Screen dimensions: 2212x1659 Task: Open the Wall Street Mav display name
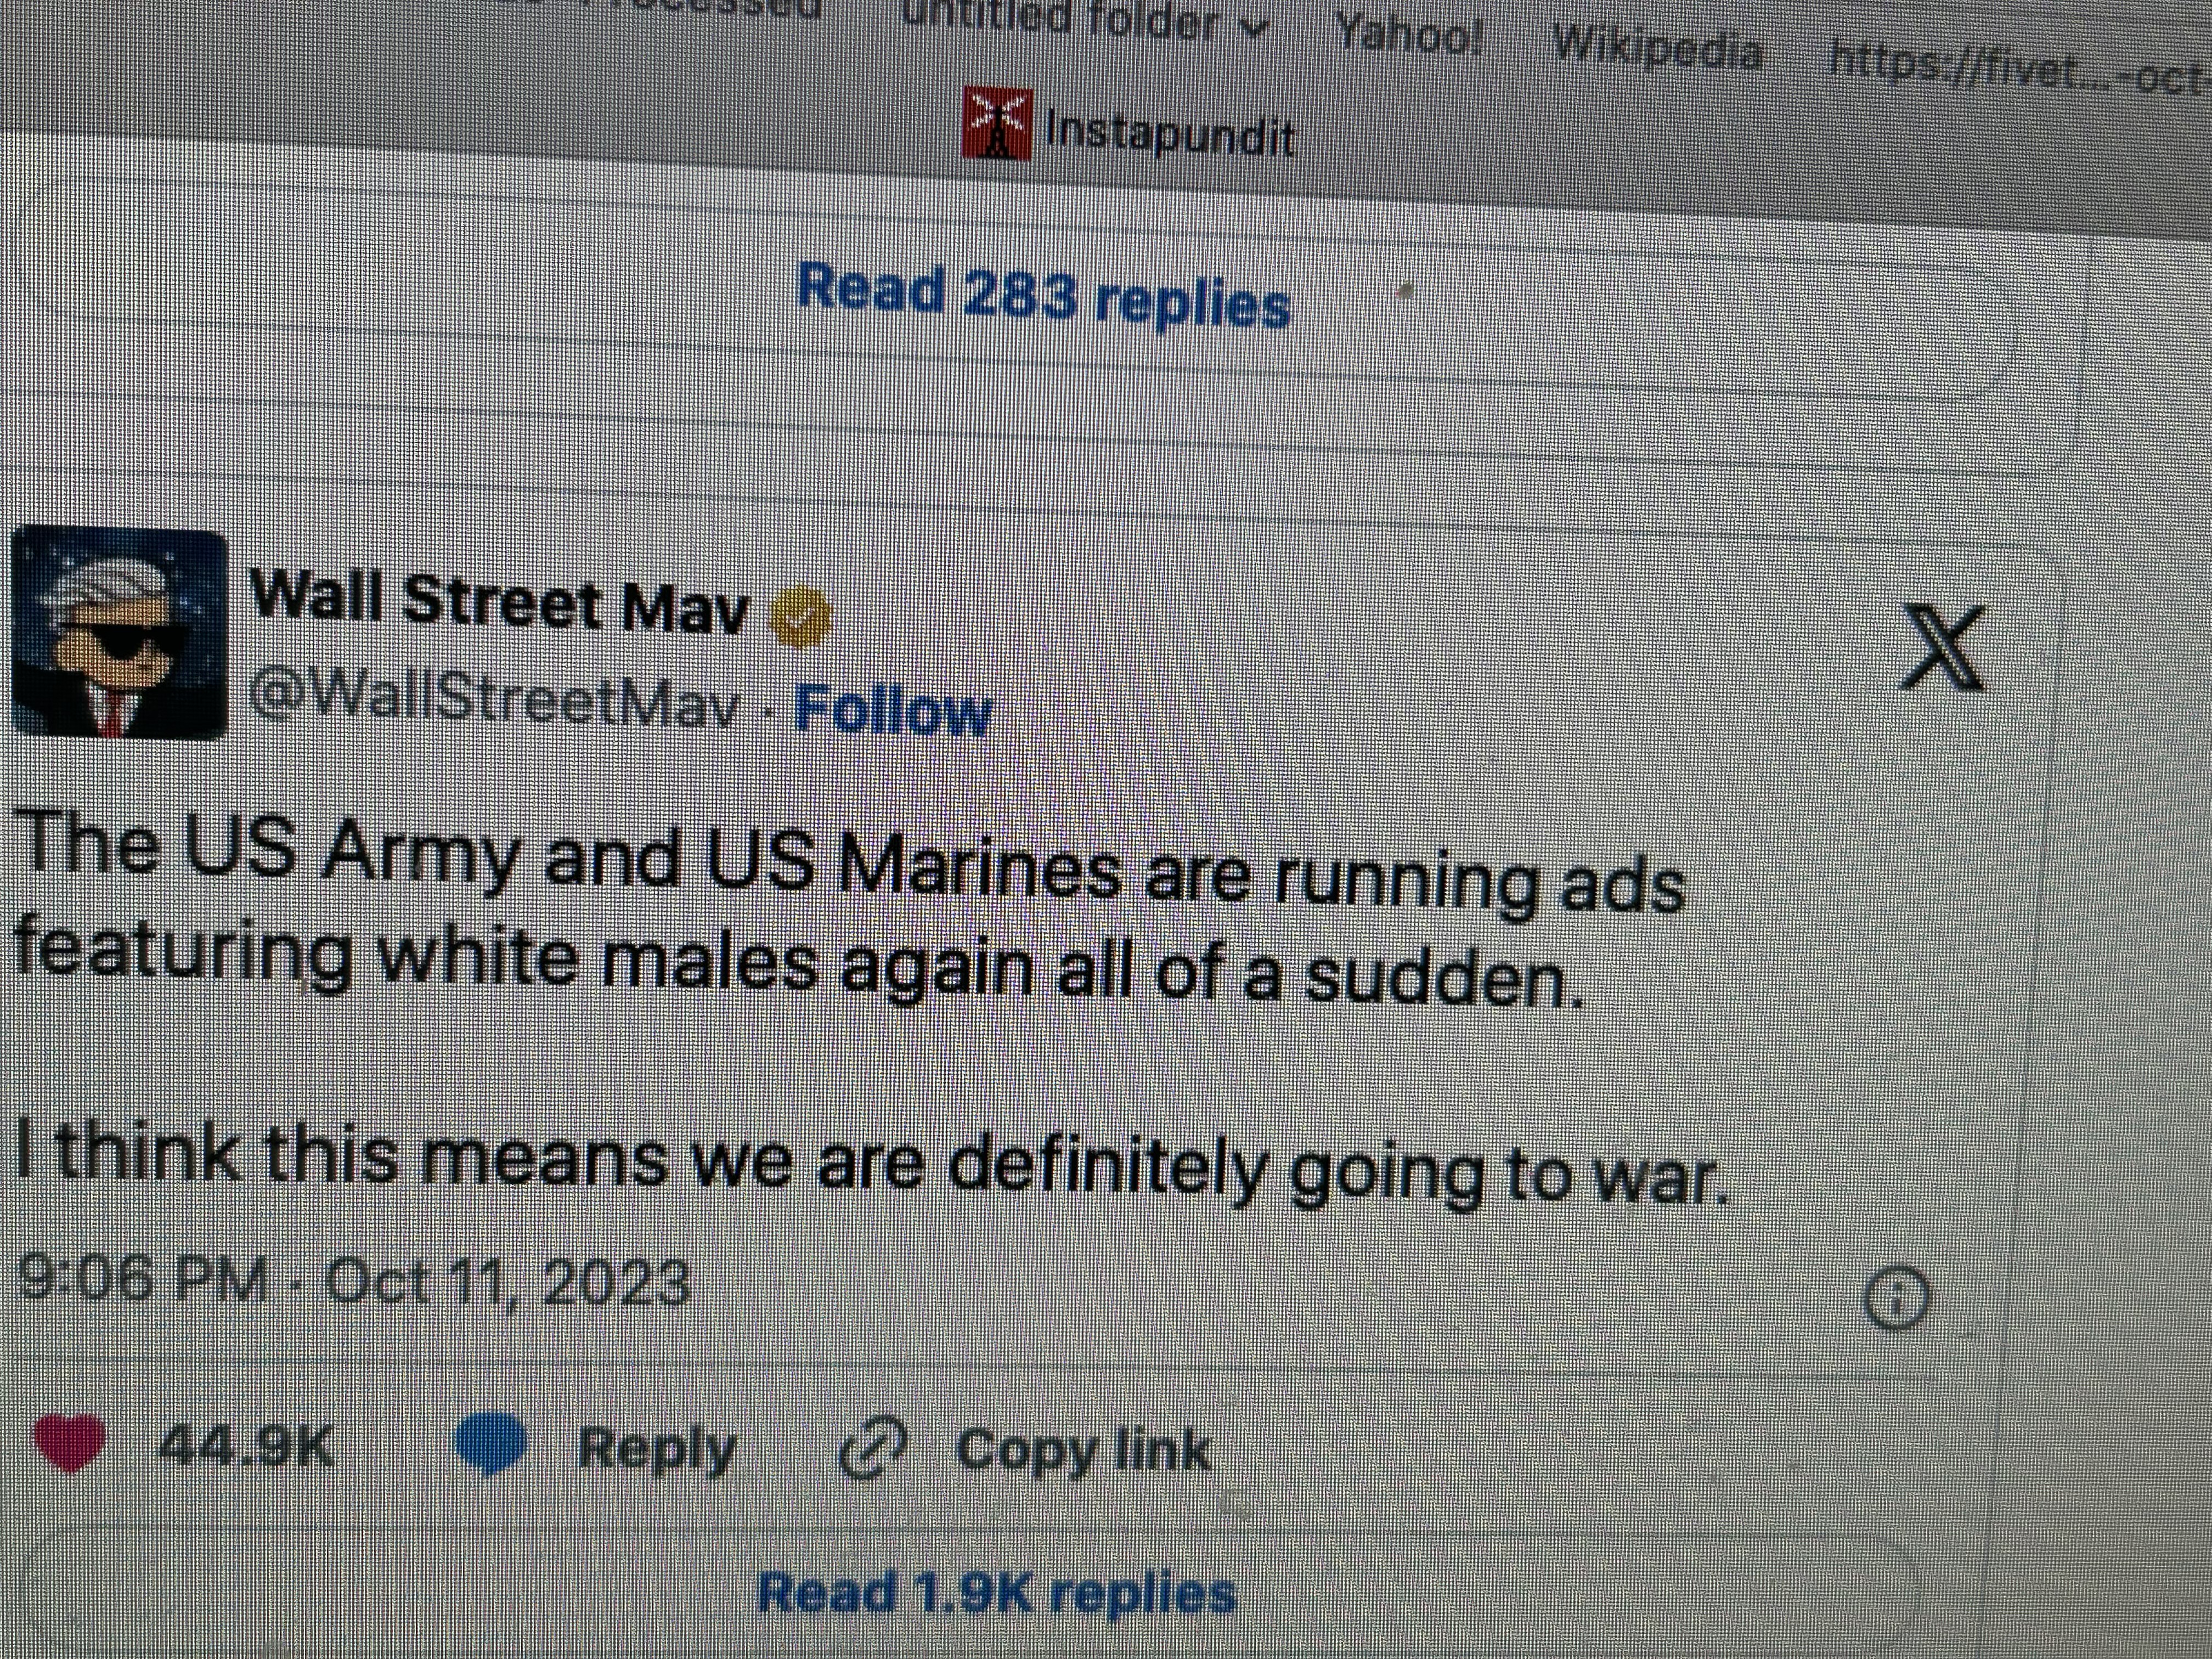[x=499, y=603]
